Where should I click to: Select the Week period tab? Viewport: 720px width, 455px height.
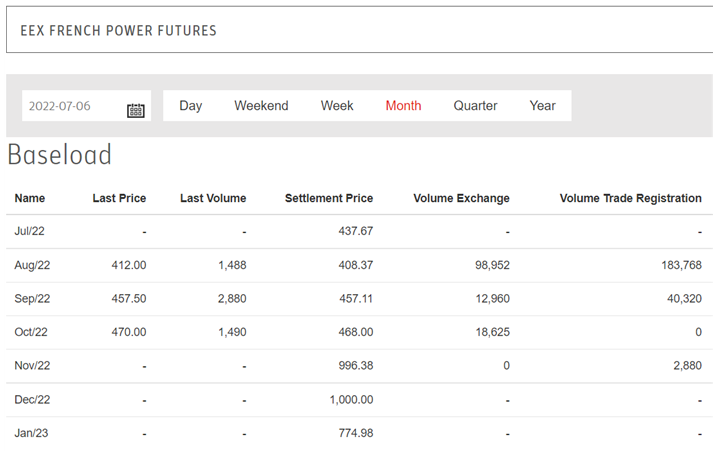[x=337, y=106]
